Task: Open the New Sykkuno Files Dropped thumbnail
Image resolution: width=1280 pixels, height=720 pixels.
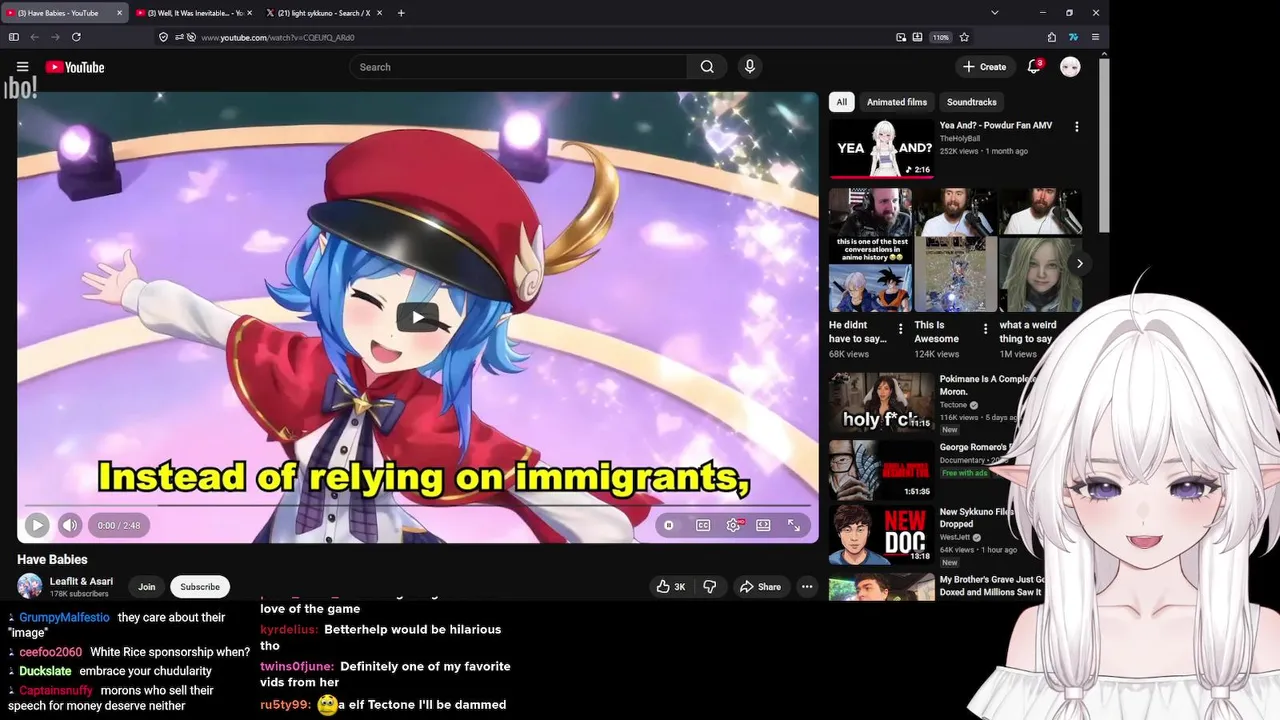Action: [x=881, y=535]
